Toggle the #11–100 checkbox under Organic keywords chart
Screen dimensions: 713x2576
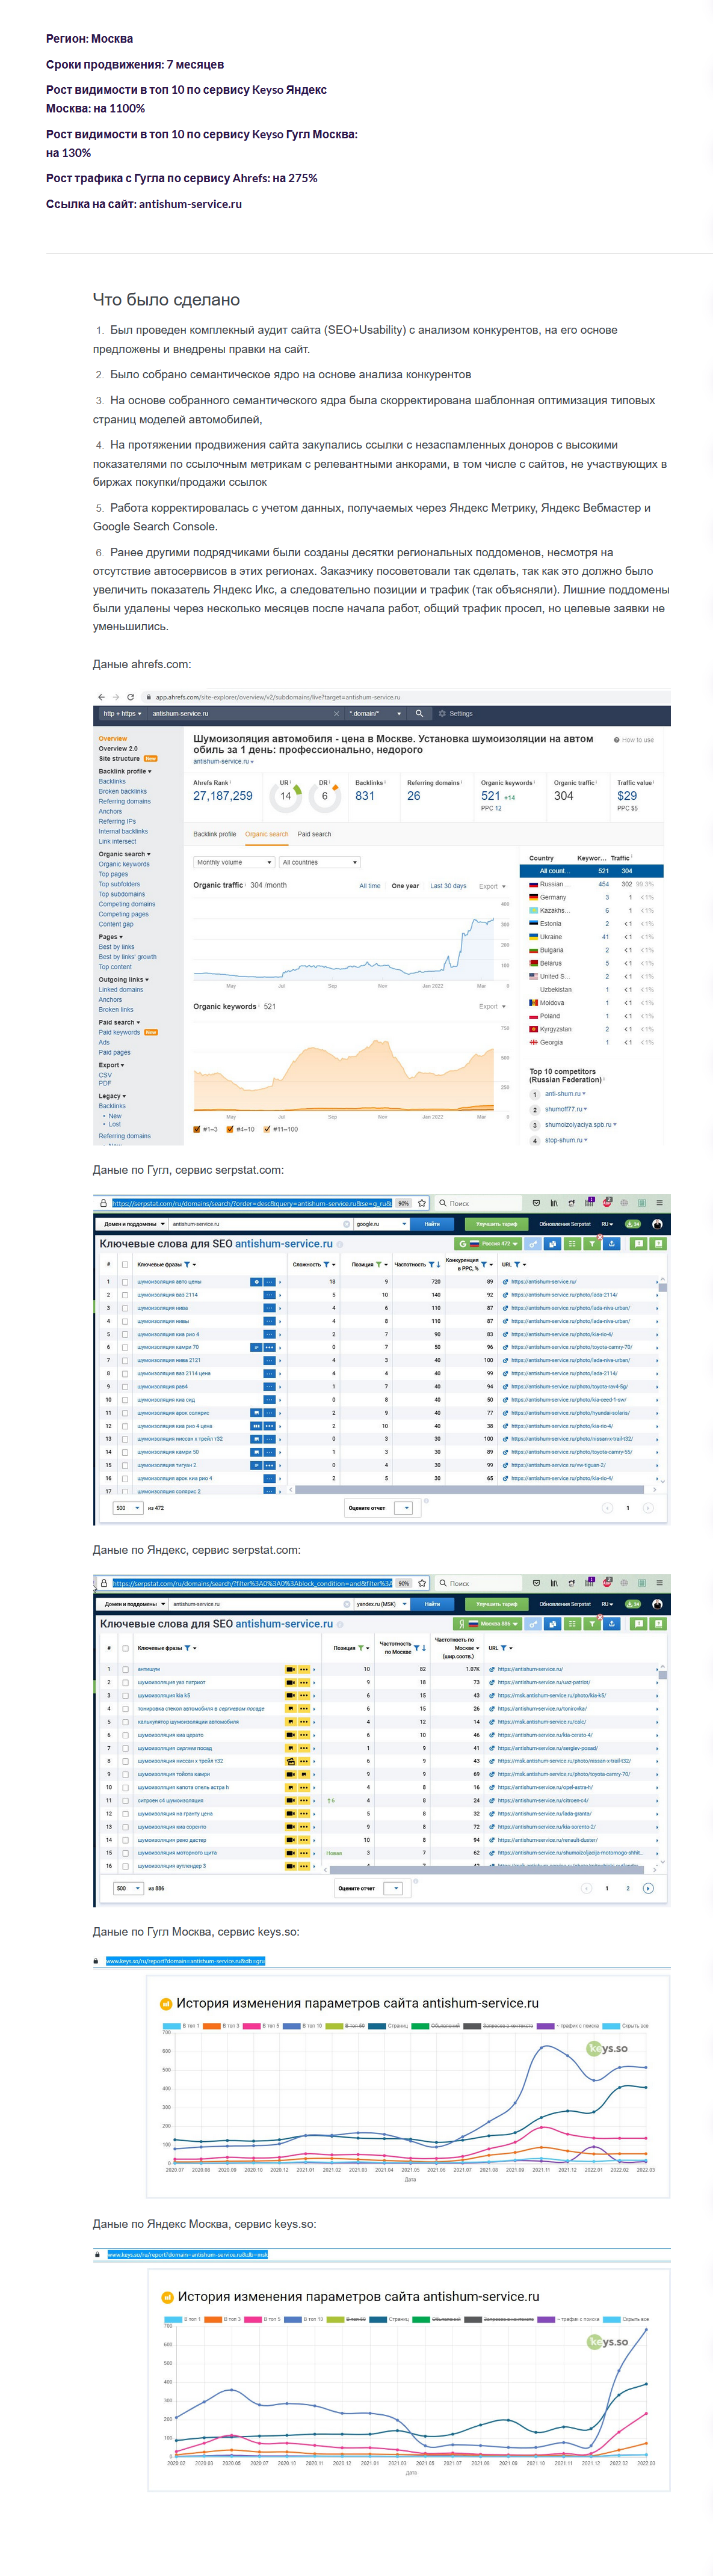coord(267,1129)
